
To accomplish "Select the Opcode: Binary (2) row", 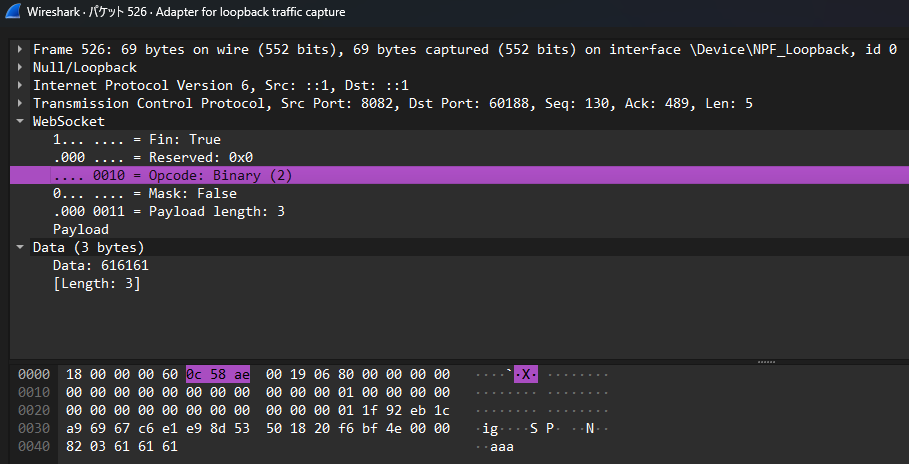I will point(459,175).
